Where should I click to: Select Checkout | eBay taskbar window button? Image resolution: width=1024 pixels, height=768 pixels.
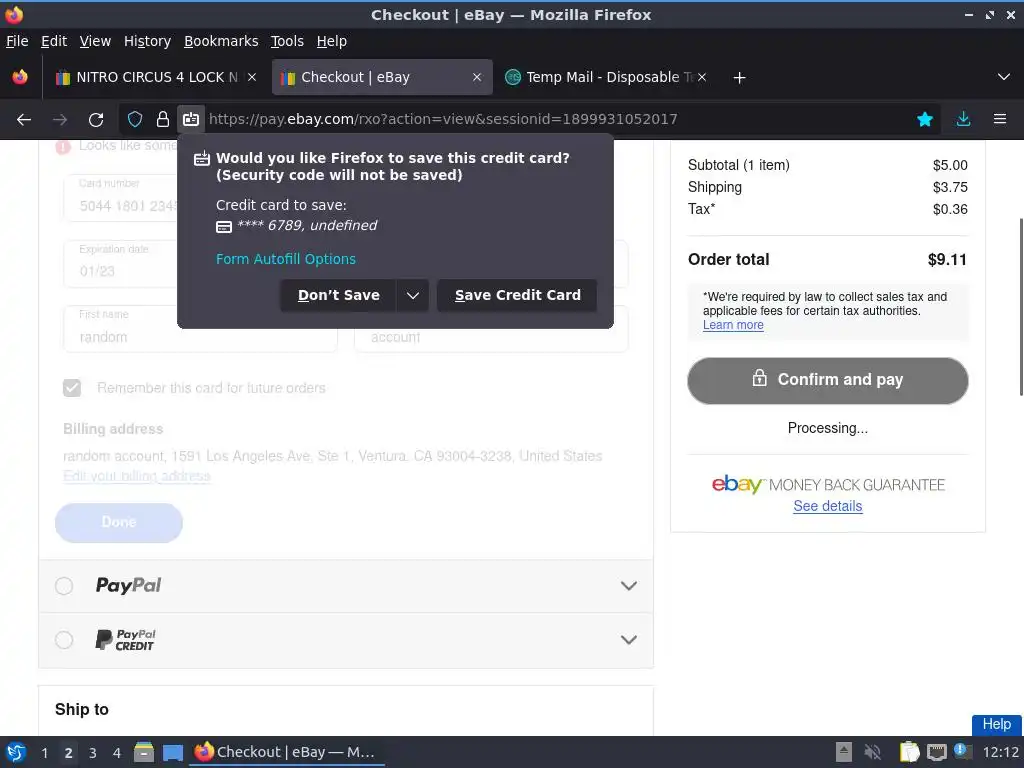(286, 752)
